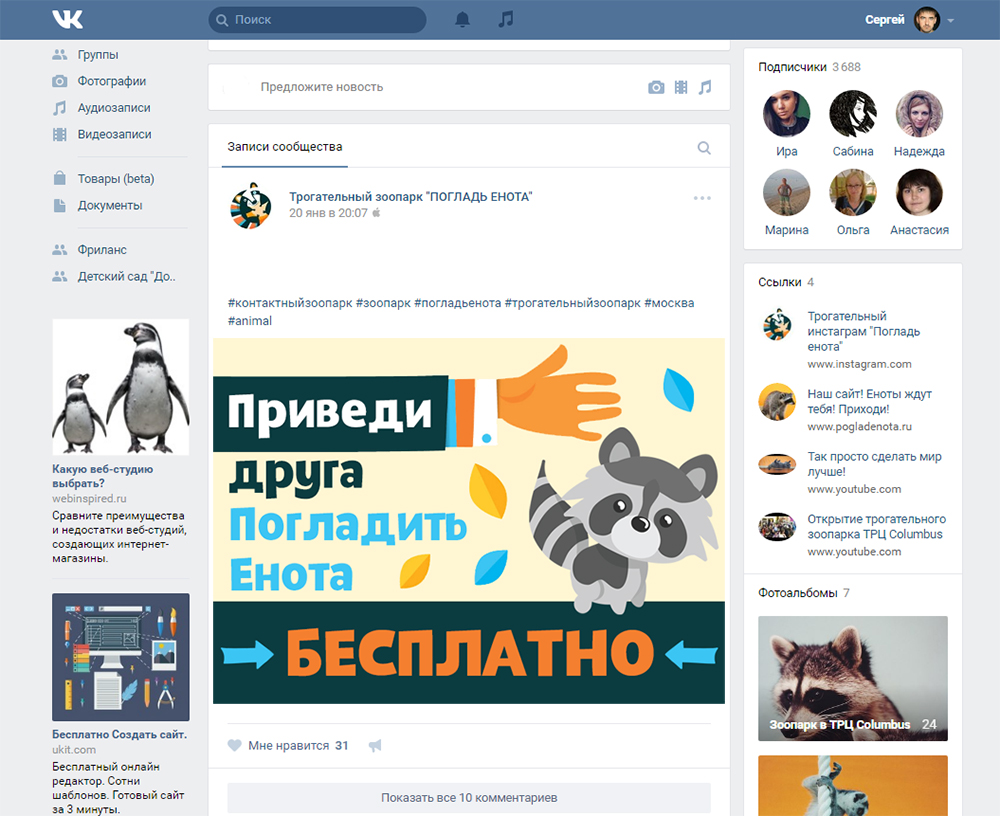The width and height of the screenshot is (1000, 816).
Task: Open Трогательный инстаграм link
Action: click(864, 332)
